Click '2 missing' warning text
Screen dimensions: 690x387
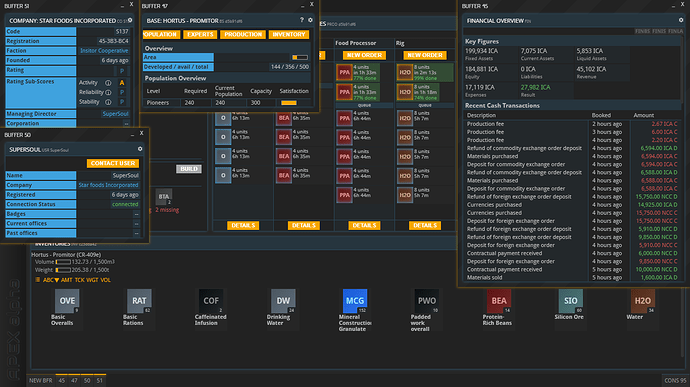pyautogui.click(x=167, y=210)
